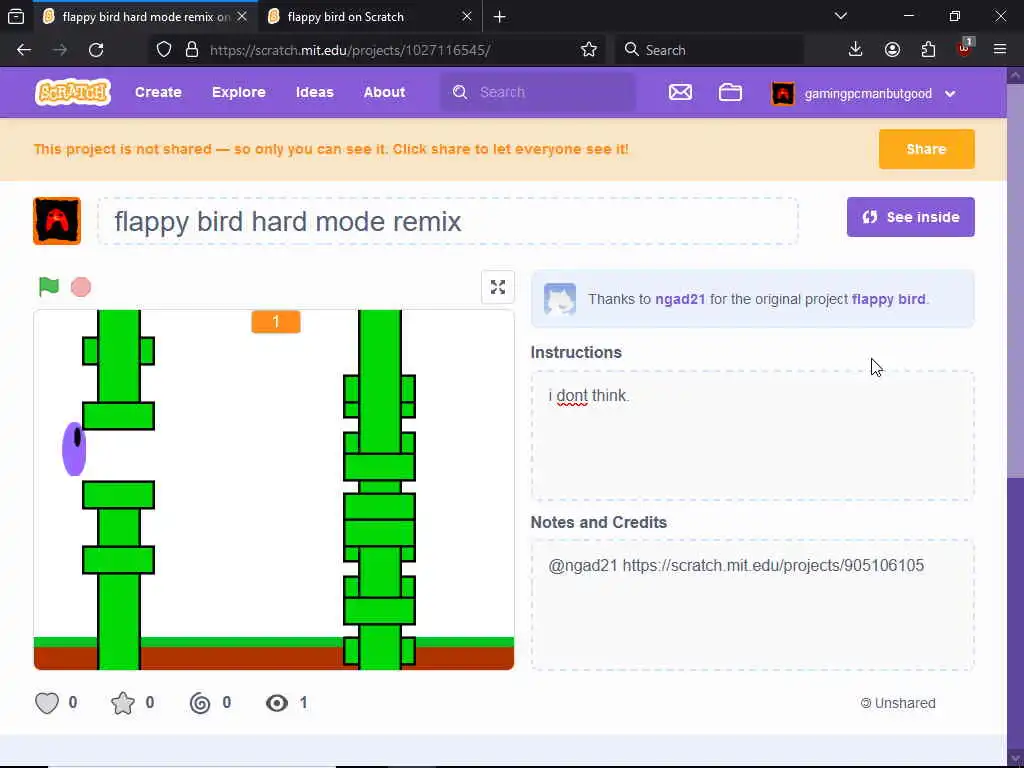Click the Scratch logo
Screen dimensions: 1024x768
pyautogui.click(x=73, y=92)
